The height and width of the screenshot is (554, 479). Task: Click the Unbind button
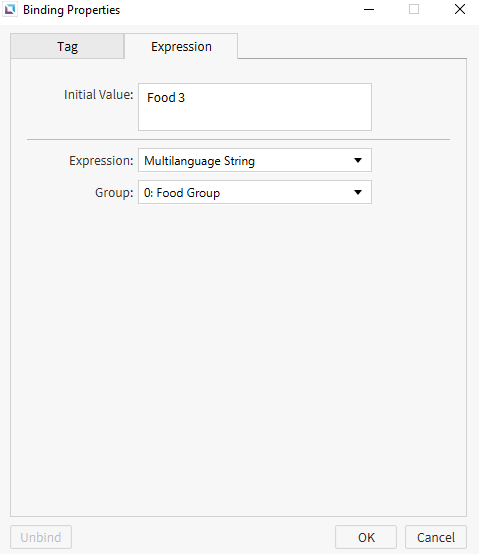41,537
